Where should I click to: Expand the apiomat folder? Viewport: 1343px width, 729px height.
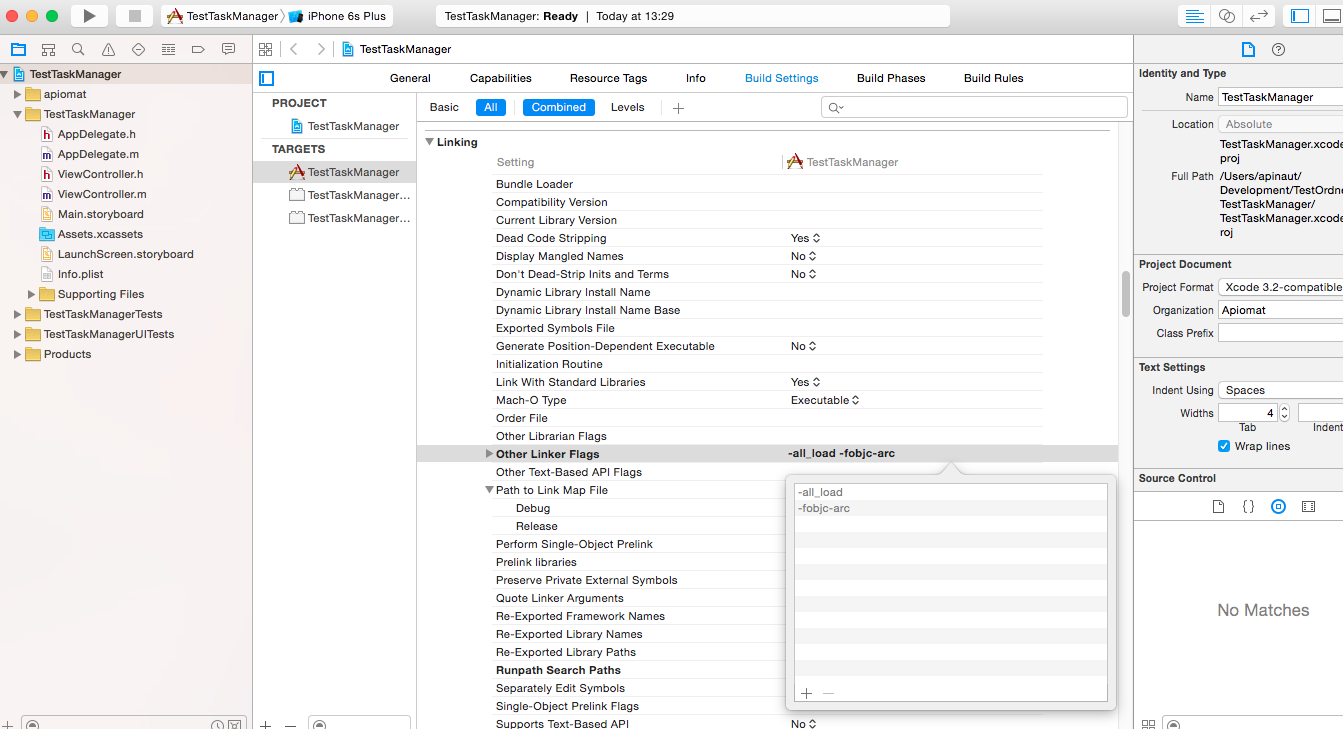click(x=17, y=94)
